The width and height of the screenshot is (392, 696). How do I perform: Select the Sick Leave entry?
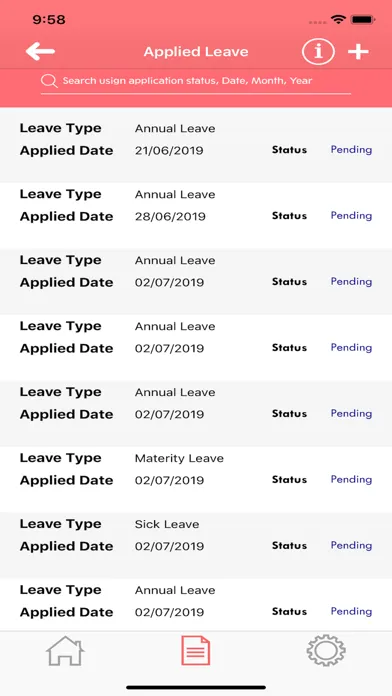pyautogui.click(x=196, y=546)
